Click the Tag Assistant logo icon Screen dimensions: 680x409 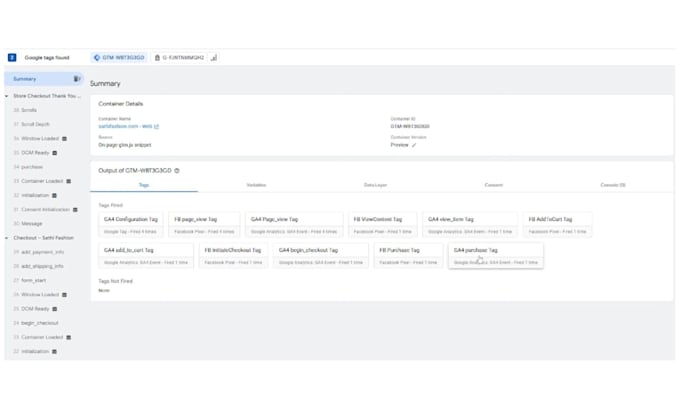click(12, 57)
